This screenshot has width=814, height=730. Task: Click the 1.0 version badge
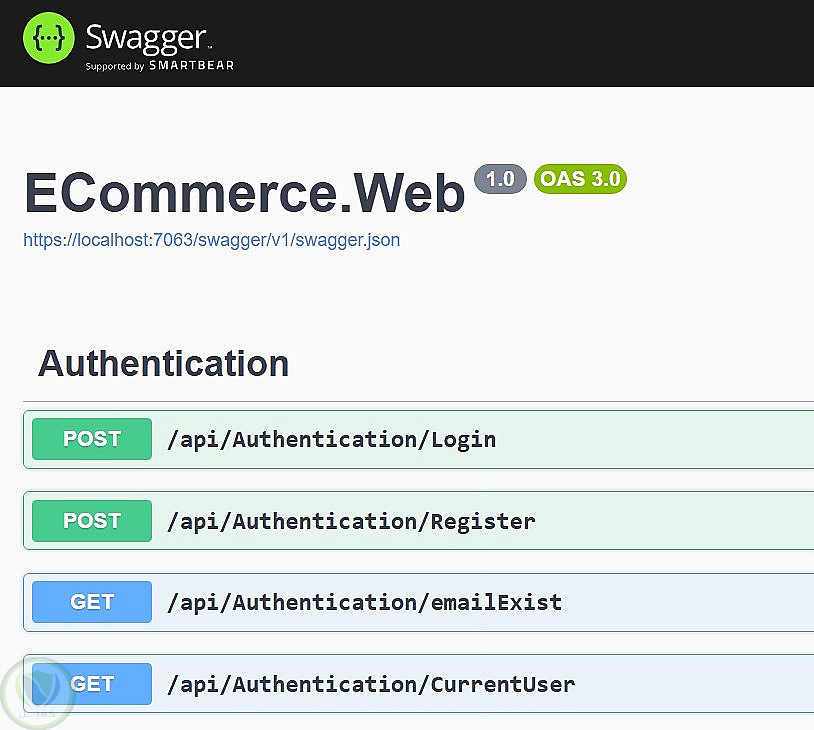point(499,179)
